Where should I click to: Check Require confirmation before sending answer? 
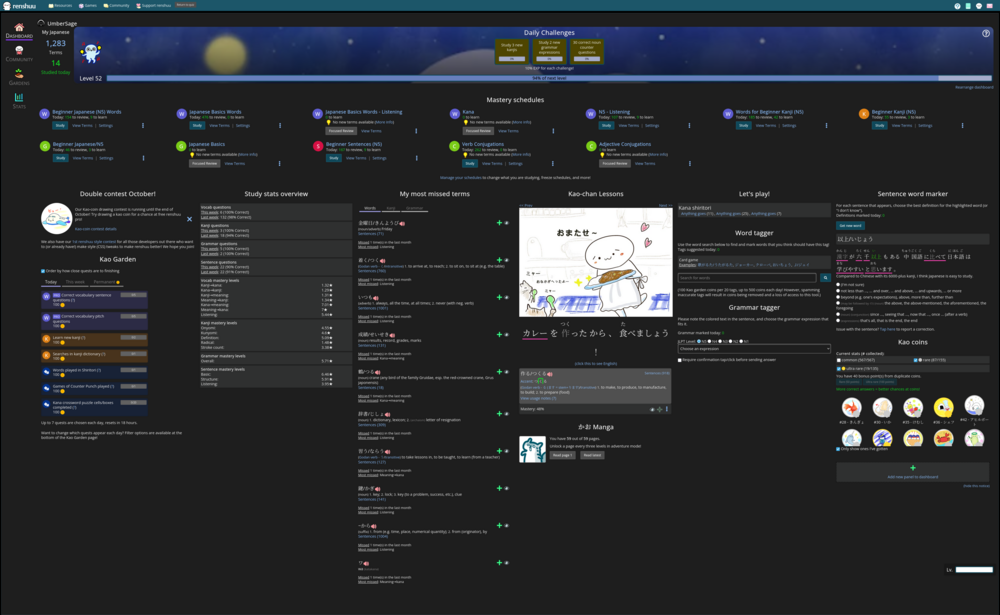click(680, 359)
